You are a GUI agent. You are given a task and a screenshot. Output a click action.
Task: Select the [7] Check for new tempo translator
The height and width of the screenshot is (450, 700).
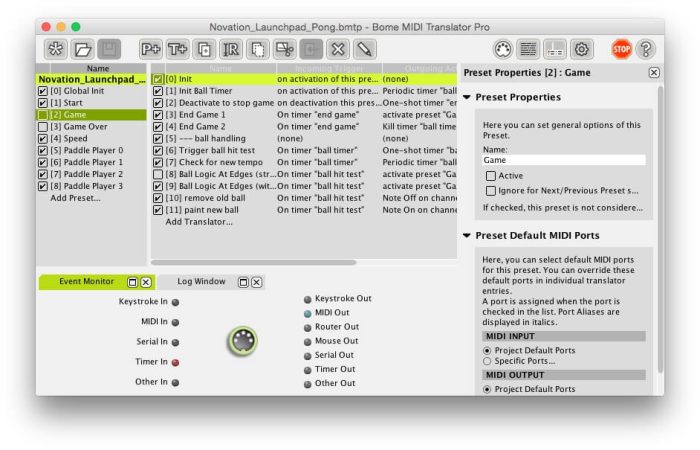click(304, 162)
